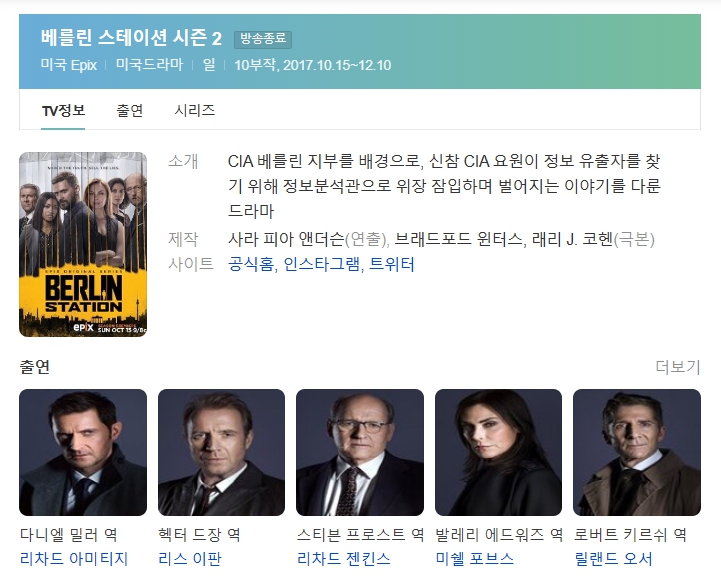The width and height of the screenshot is (721, 580).
Task: Open actor link 리스 이판
Action: (x=190, y=559)
